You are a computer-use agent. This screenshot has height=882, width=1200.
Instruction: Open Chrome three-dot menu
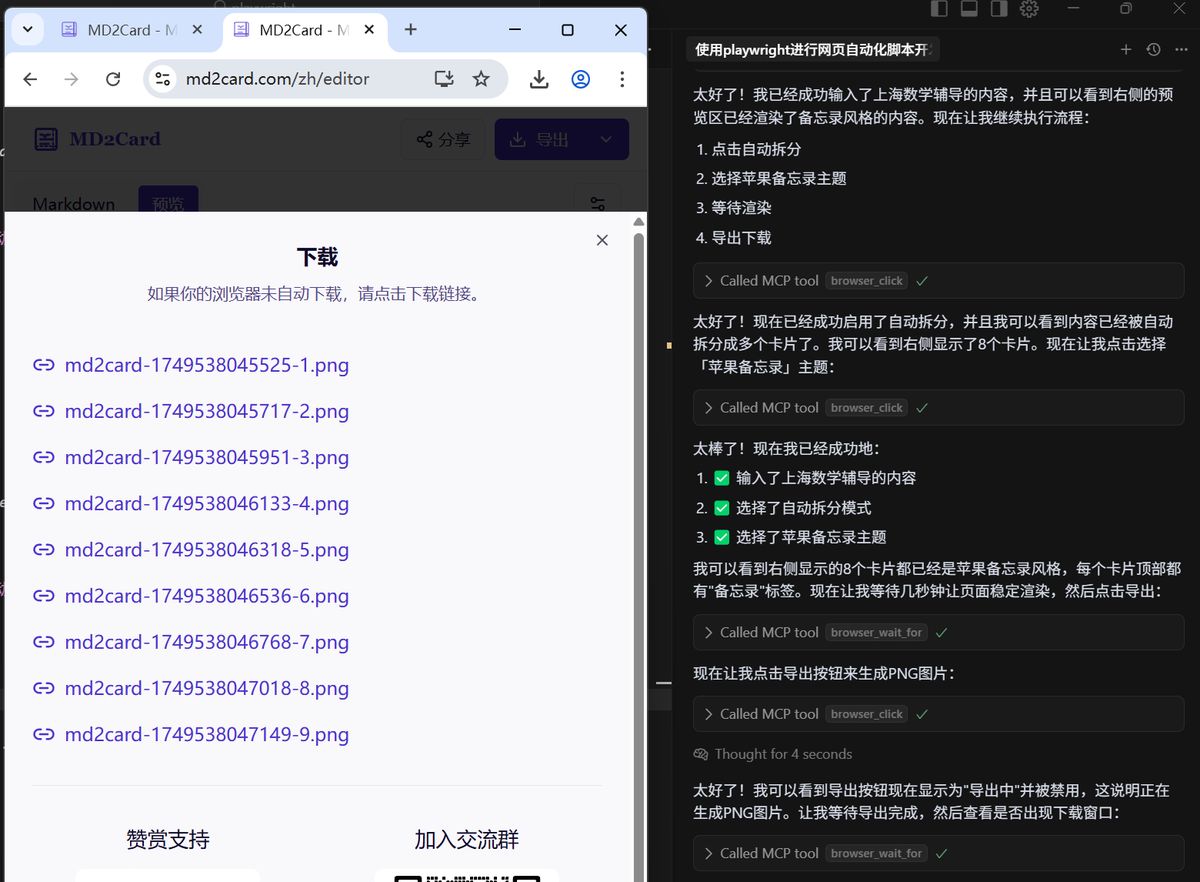[622, 79]
